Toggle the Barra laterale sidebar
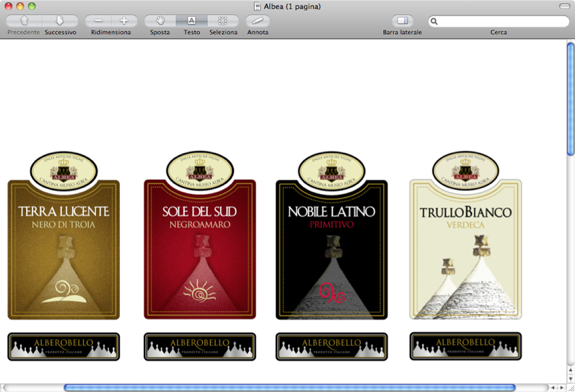 402,21
